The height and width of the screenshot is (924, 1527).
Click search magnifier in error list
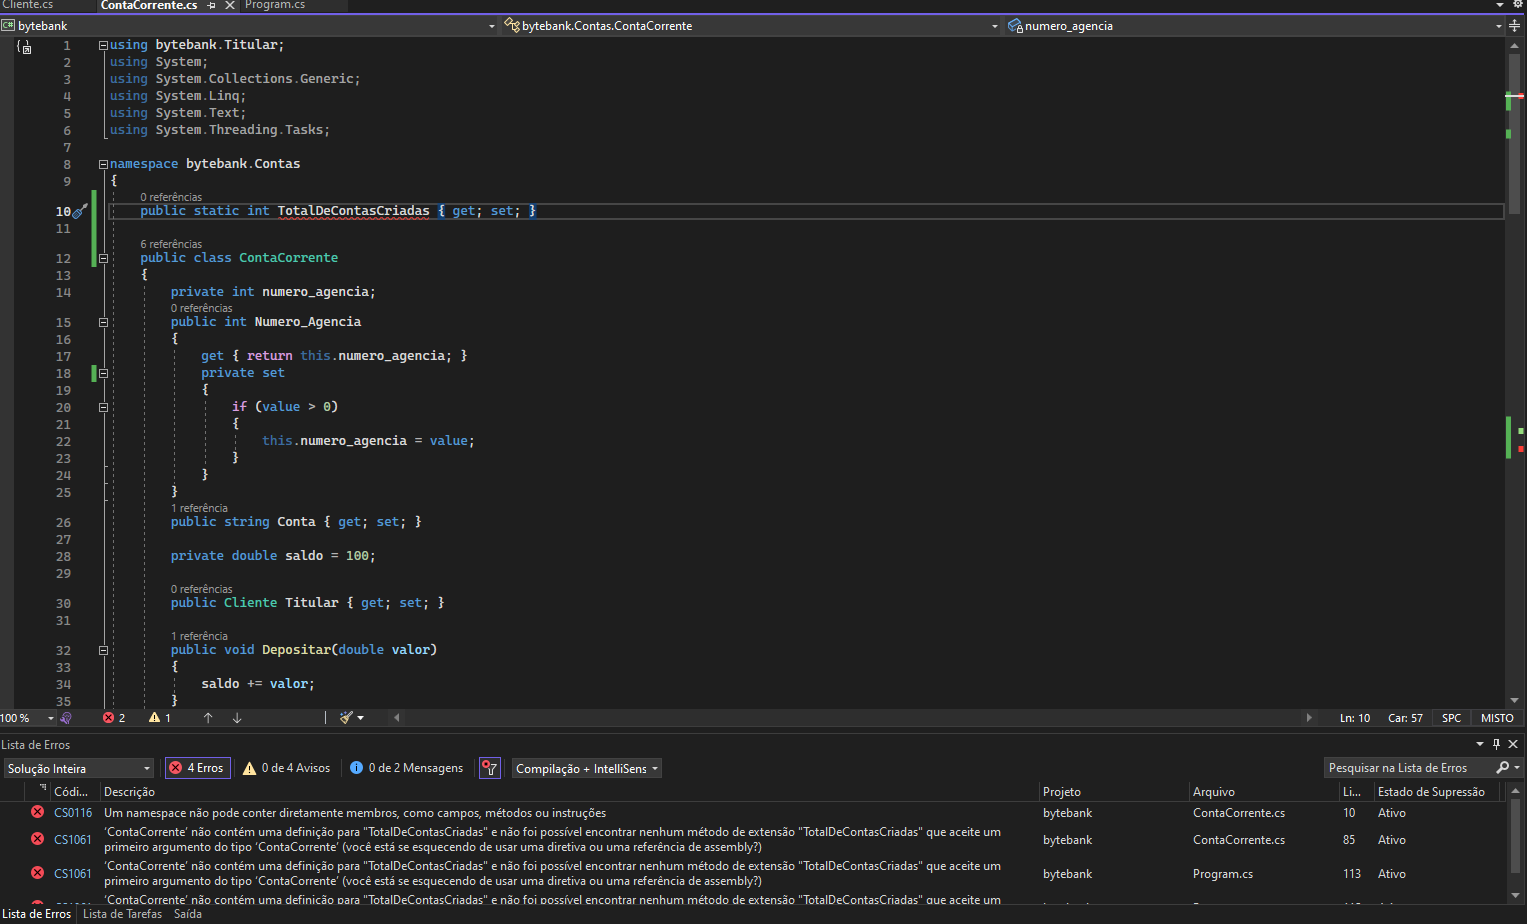(1502, 768)
